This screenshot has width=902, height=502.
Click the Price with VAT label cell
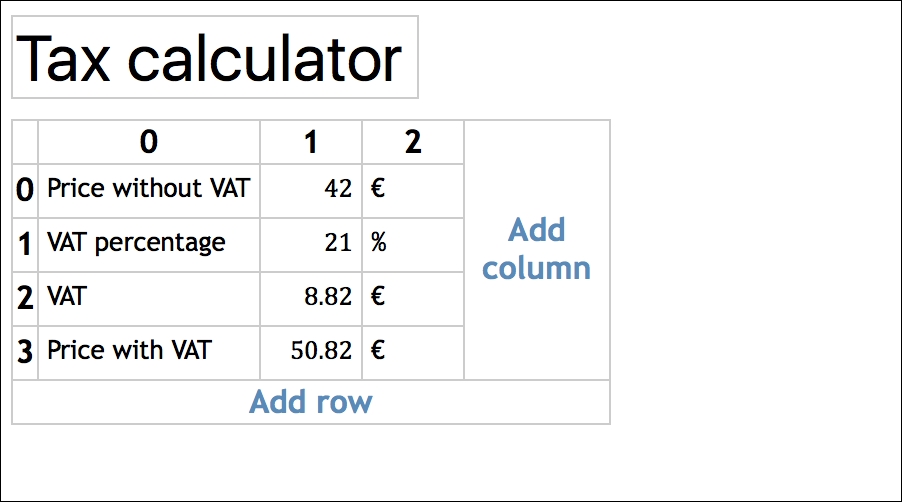pos(149,351)
